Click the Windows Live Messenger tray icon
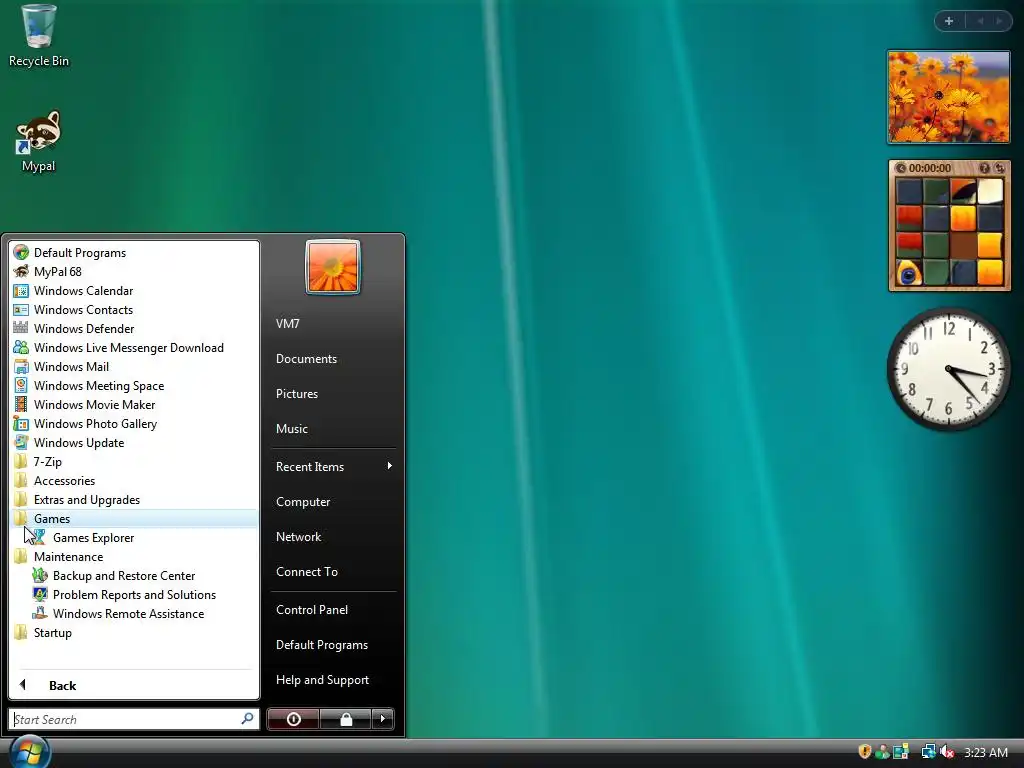The width and height of the screenshot is (1024, 768). tap(882, 752)
